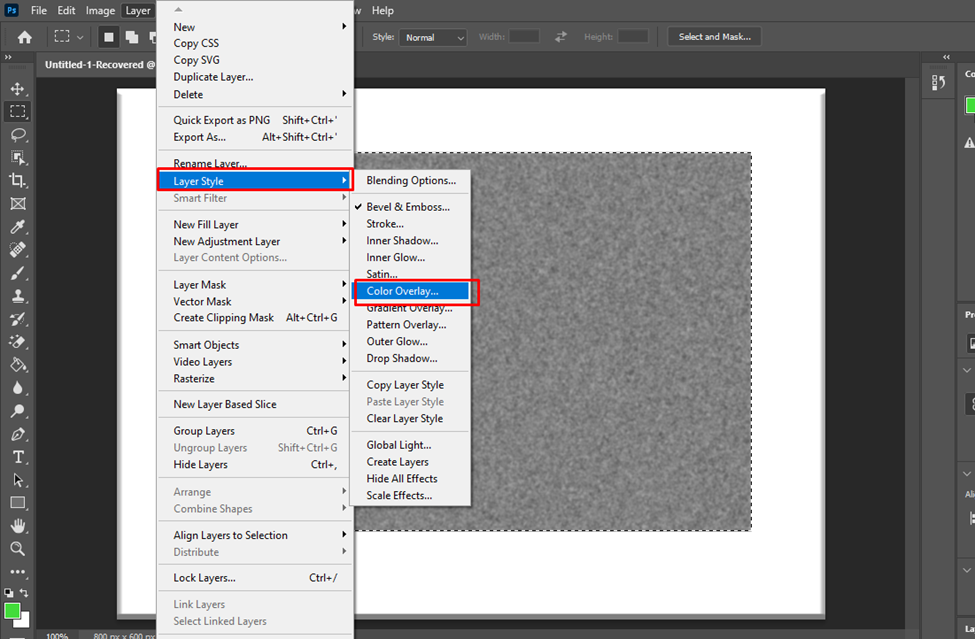Open the marquee tool preset picker arrow

coord(80,37)
